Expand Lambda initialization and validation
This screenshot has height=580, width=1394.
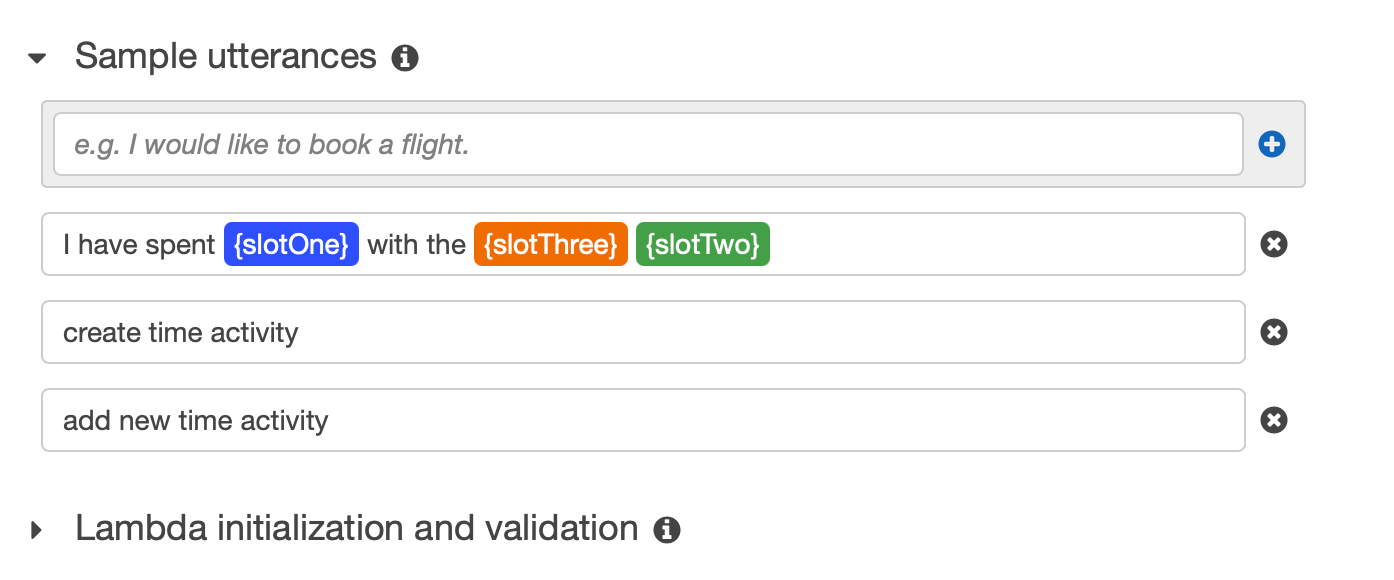(37, 529)
